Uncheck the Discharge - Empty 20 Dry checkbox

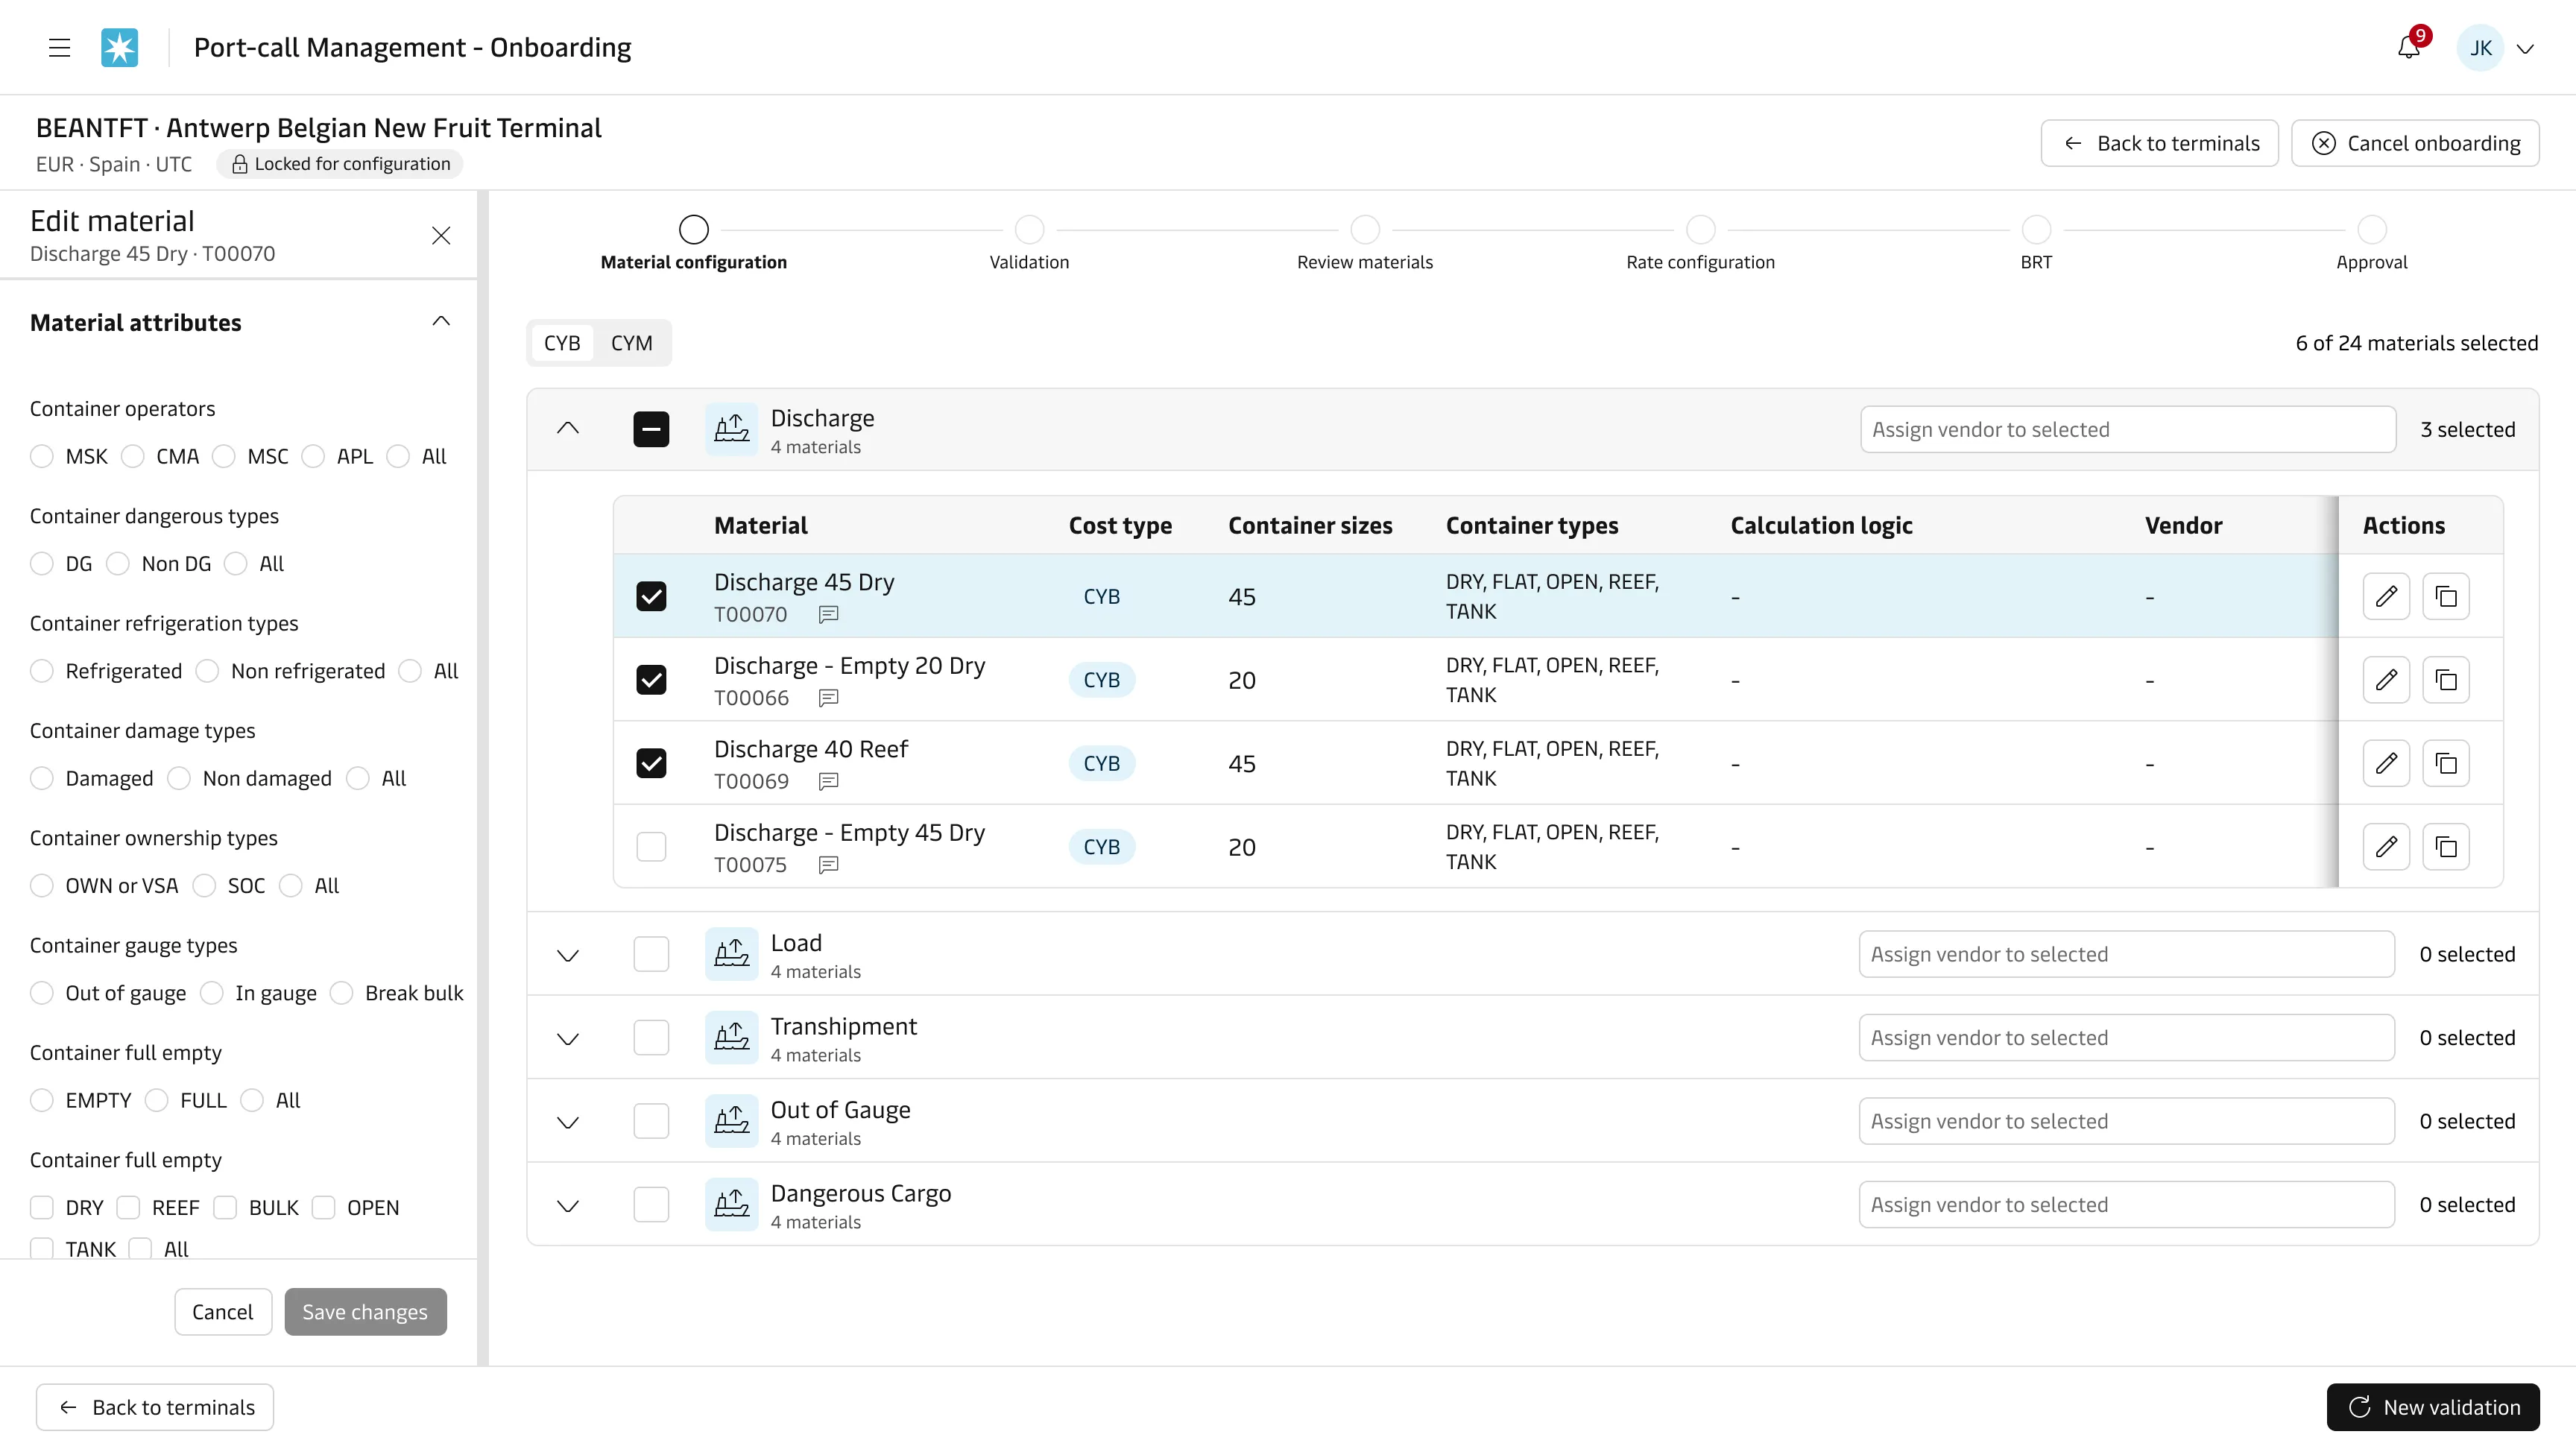(651, 680)
